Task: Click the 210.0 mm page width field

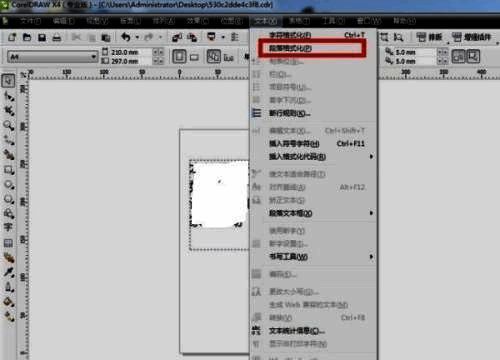Action: coord(131,52)
